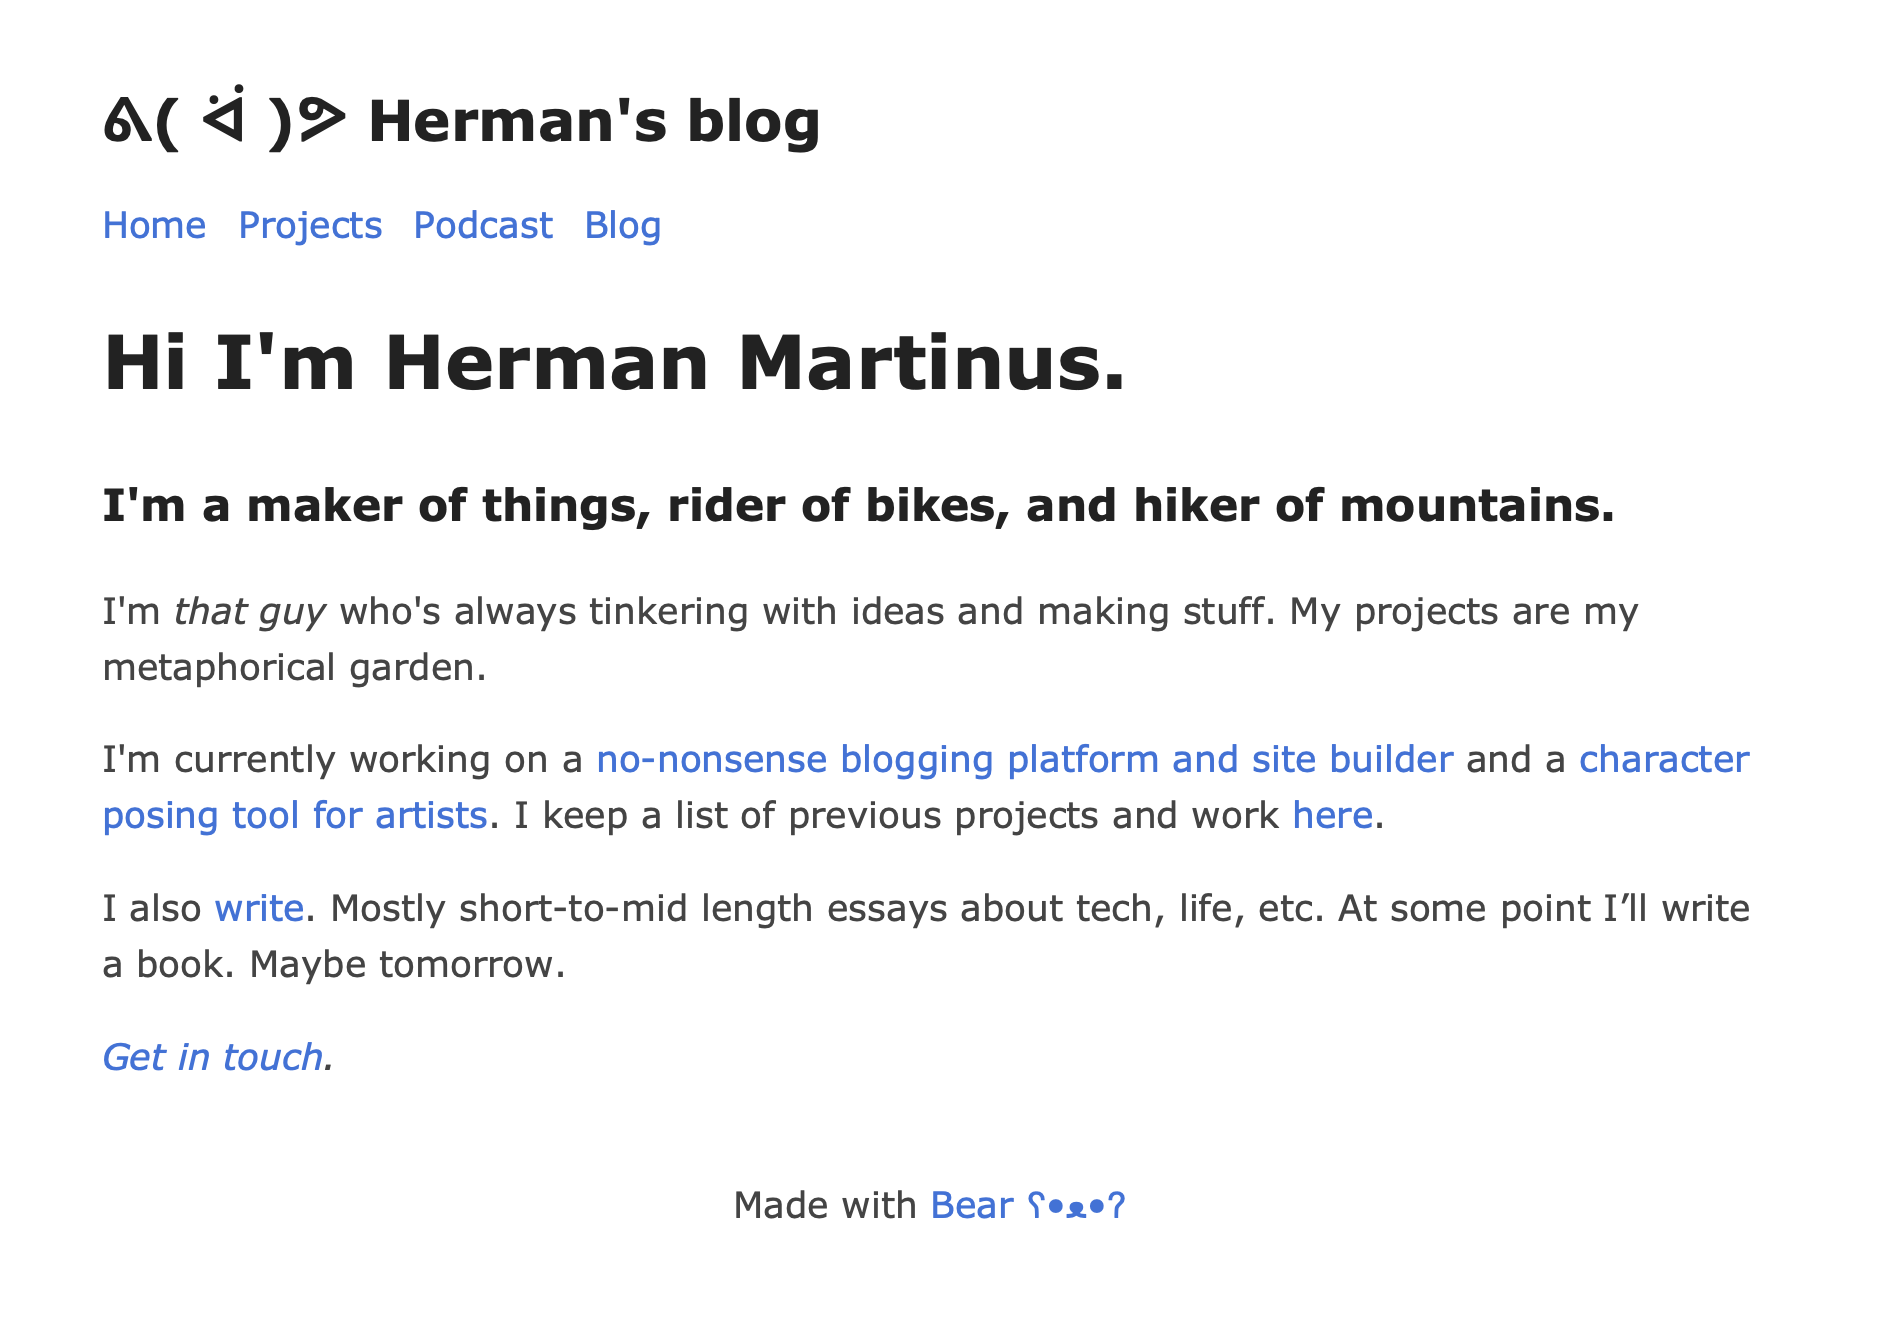Select Blog in the navigation

coord(622,226)
